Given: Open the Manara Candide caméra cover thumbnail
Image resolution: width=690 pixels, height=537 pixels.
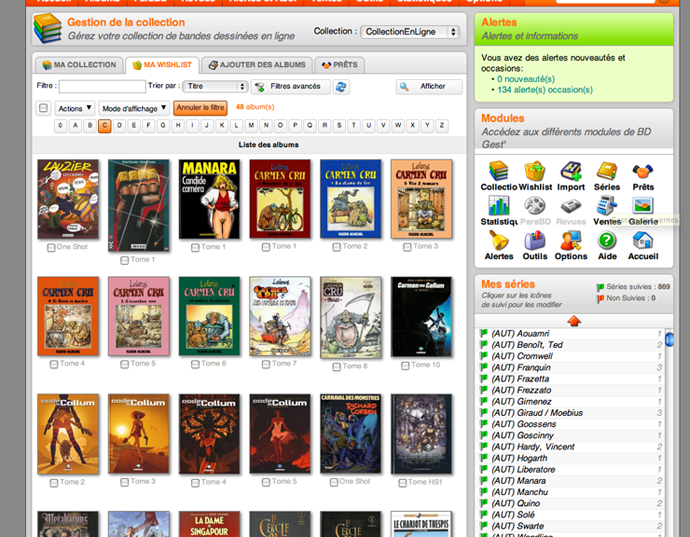Looking at the screenshot, I should [209, 199].
